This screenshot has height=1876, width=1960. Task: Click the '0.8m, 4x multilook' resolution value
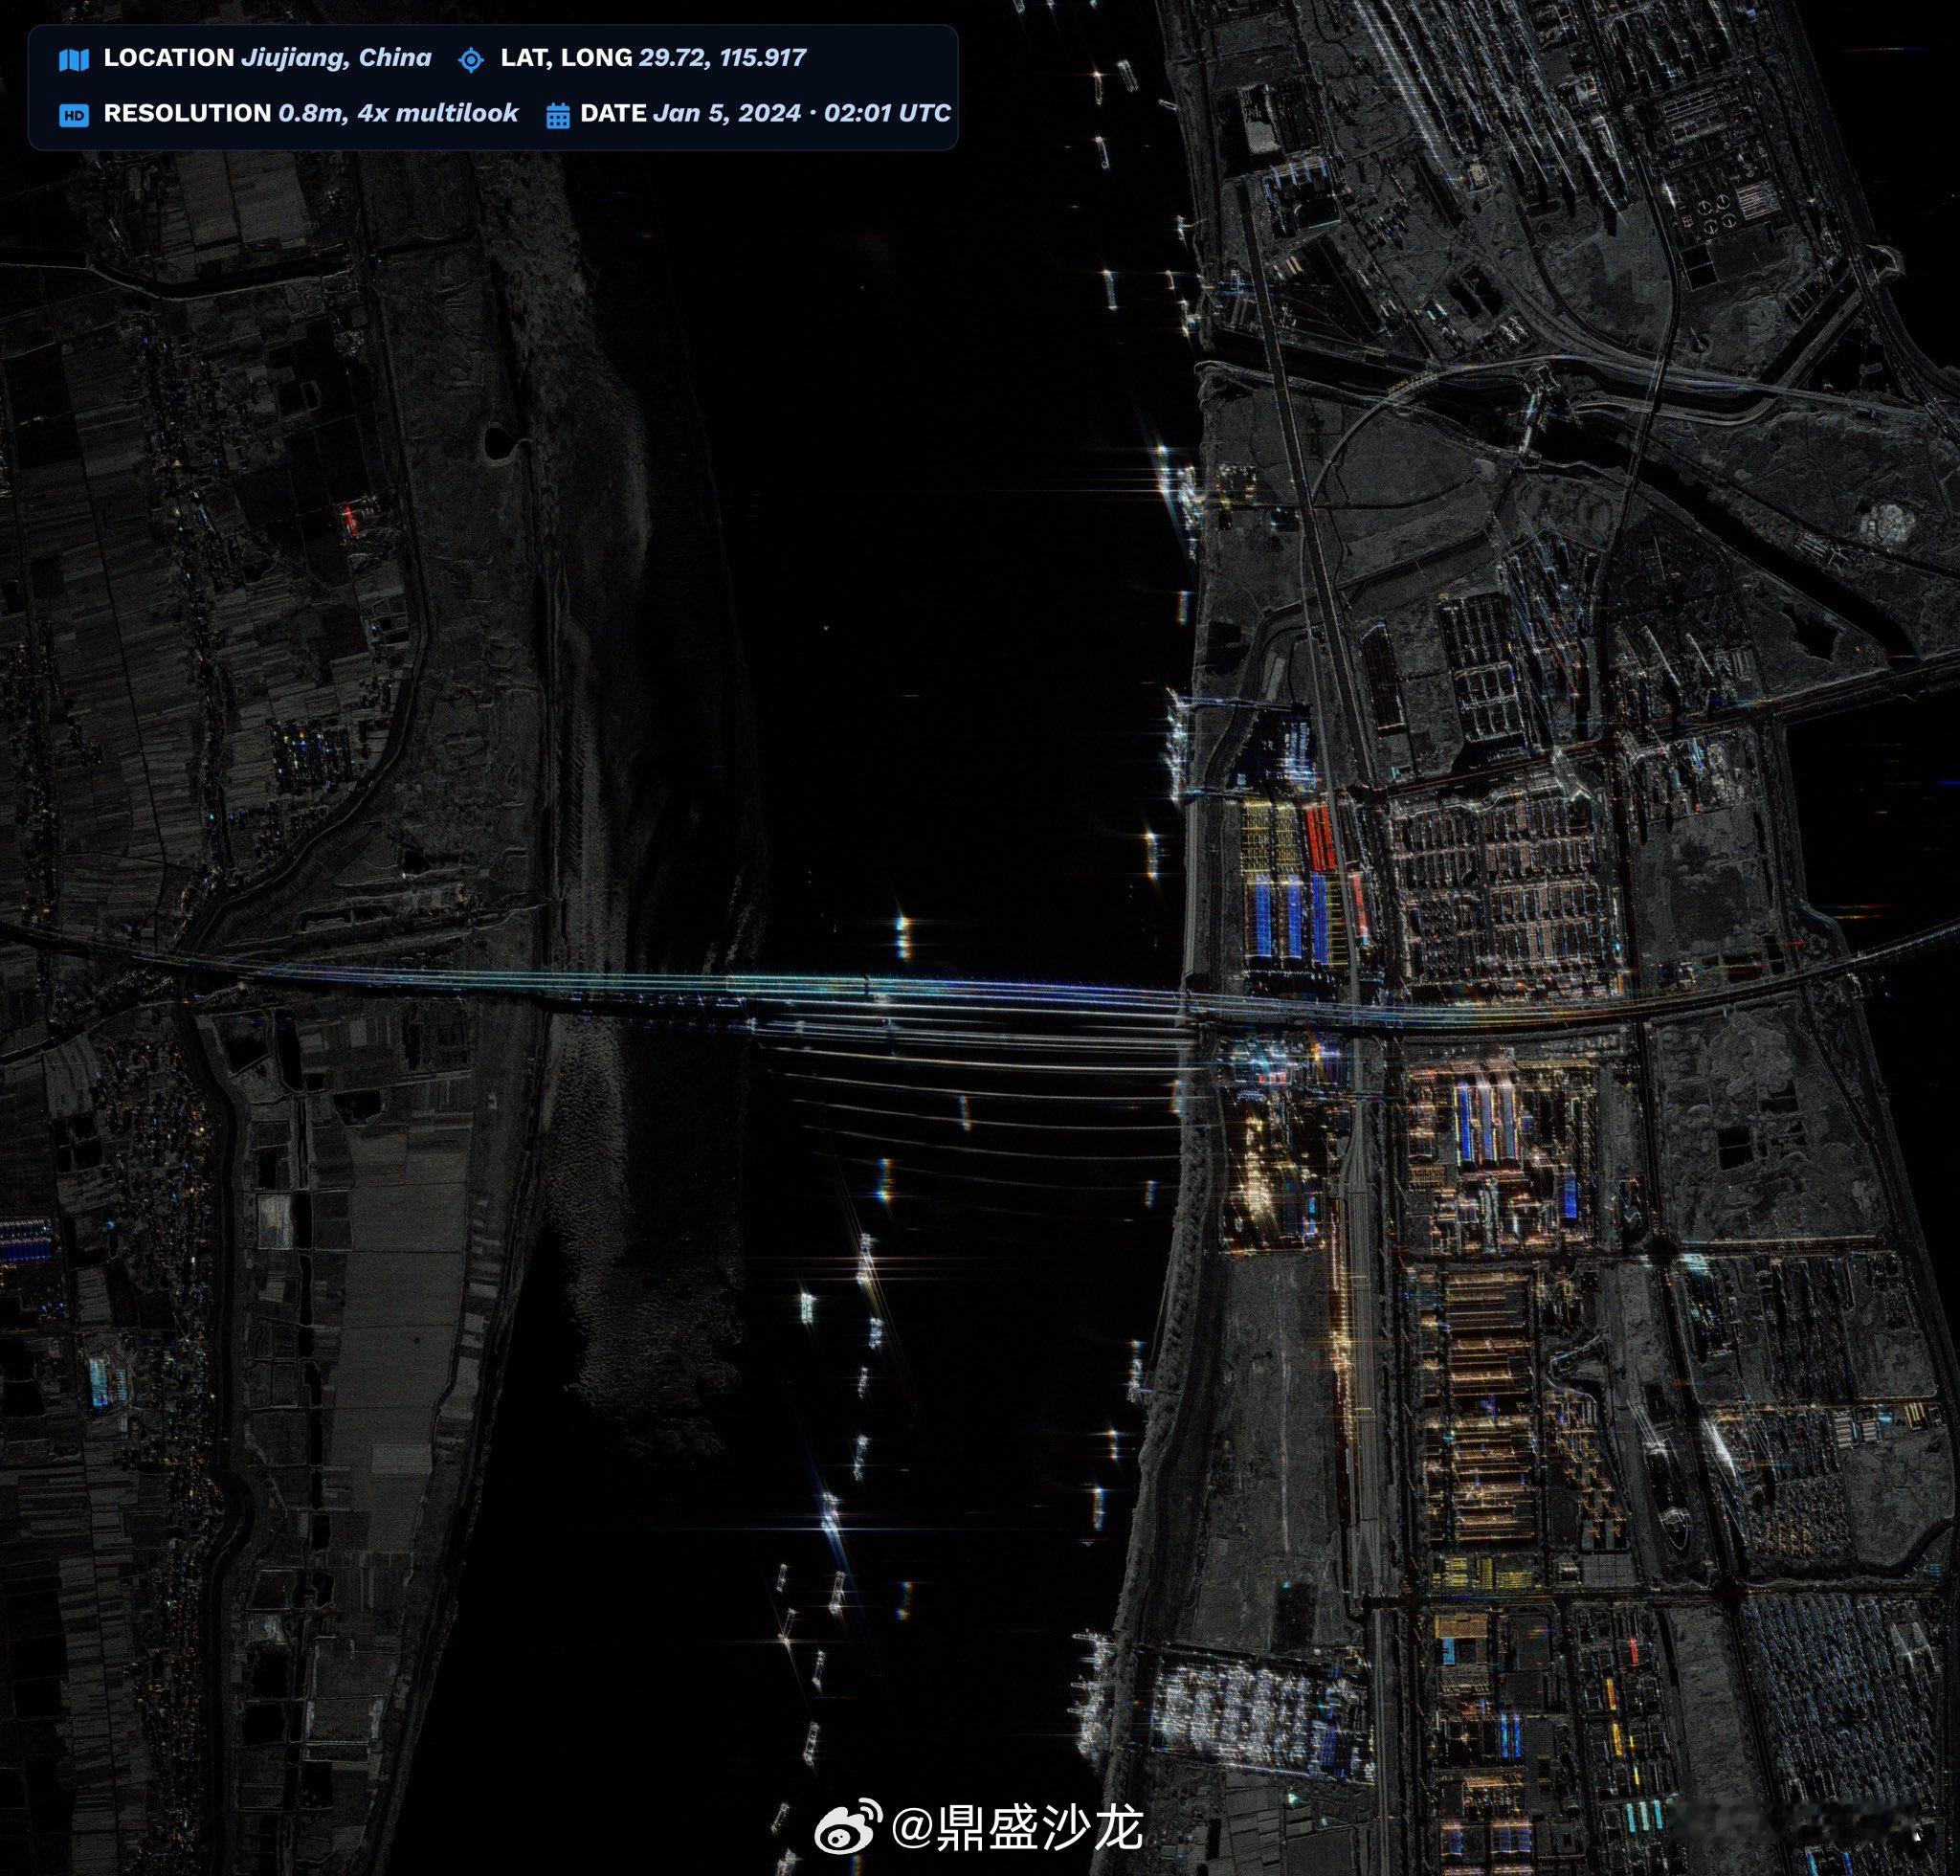398,113
